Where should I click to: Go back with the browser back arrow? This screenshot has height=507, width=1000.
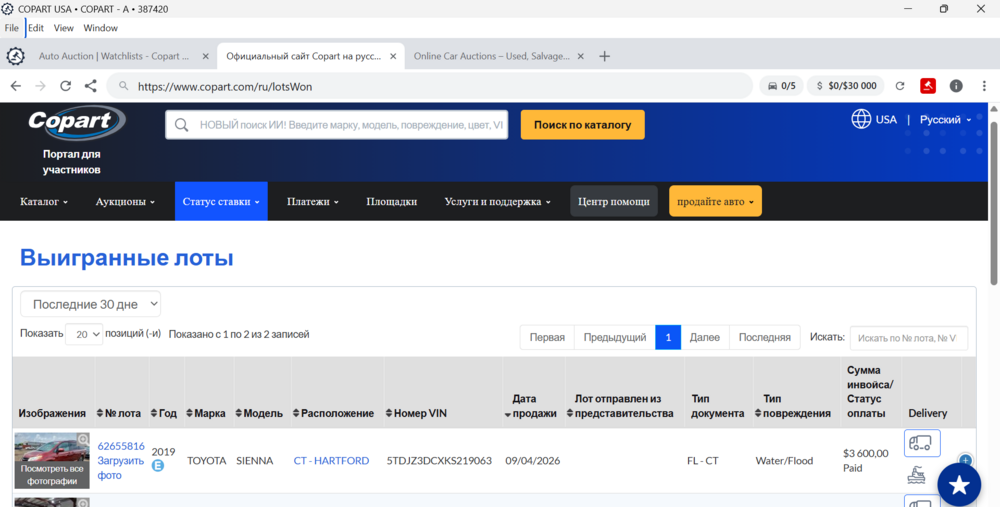pyautogui.click(x=15, y=86)
